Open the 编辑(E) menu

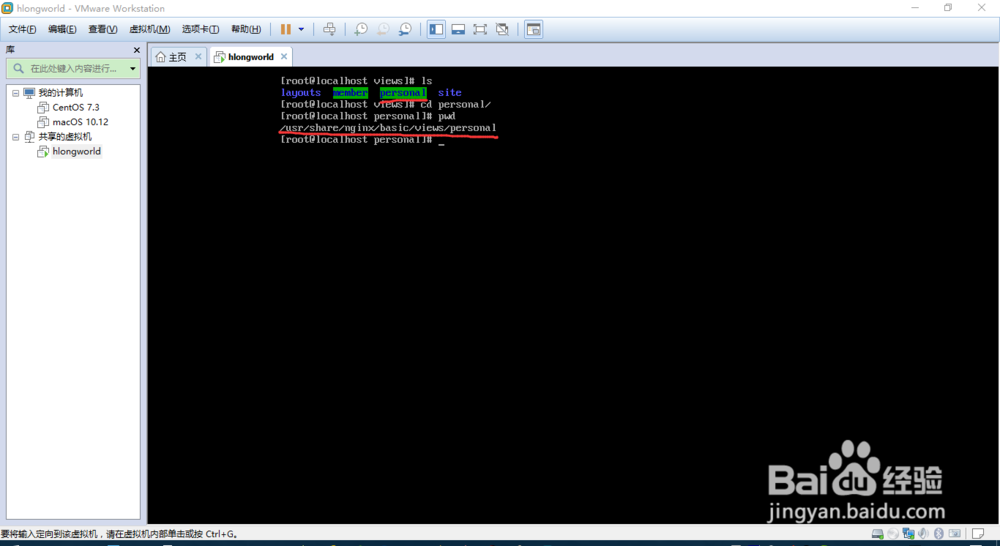pos(62,29)
